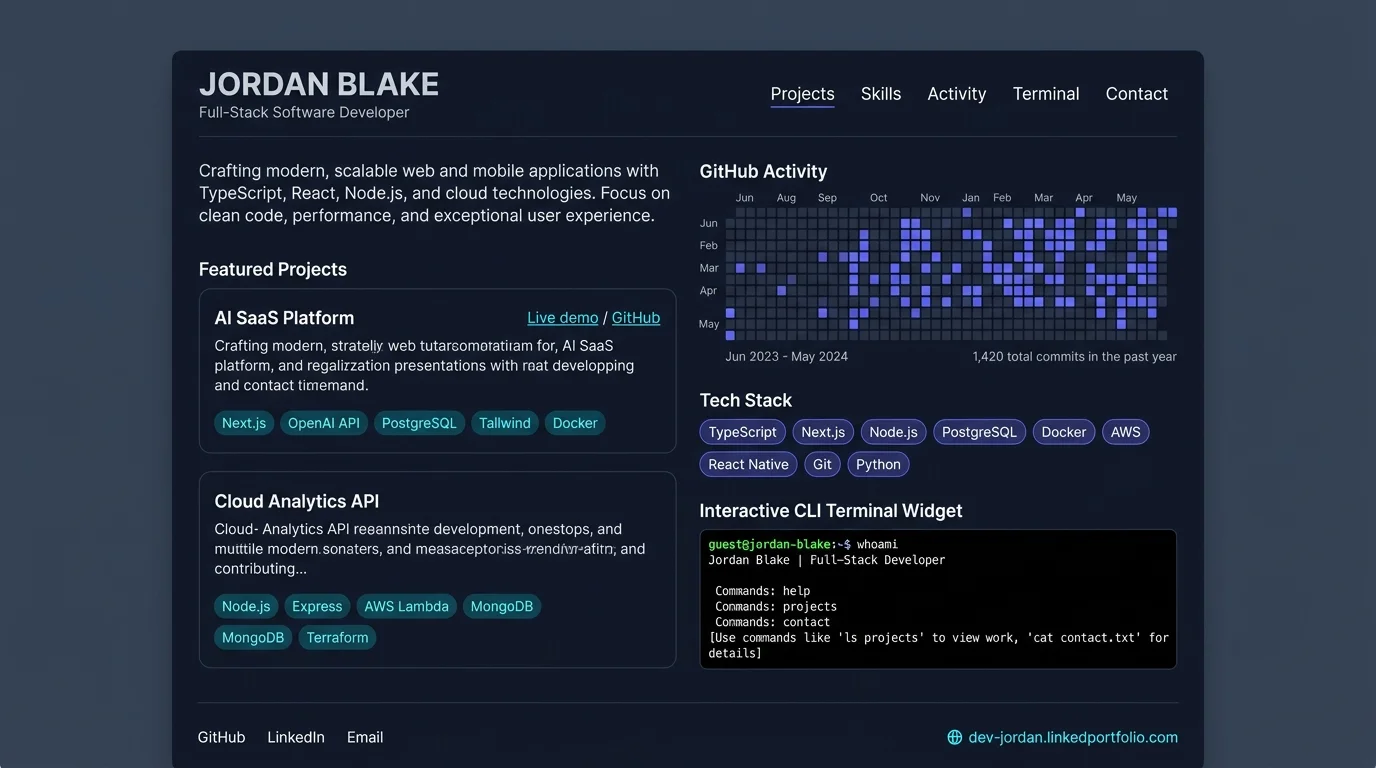The width and height of the screenshot is (1376, 768).
Task: Click the Git Tech Stack badge
Action: pos(822,464)
